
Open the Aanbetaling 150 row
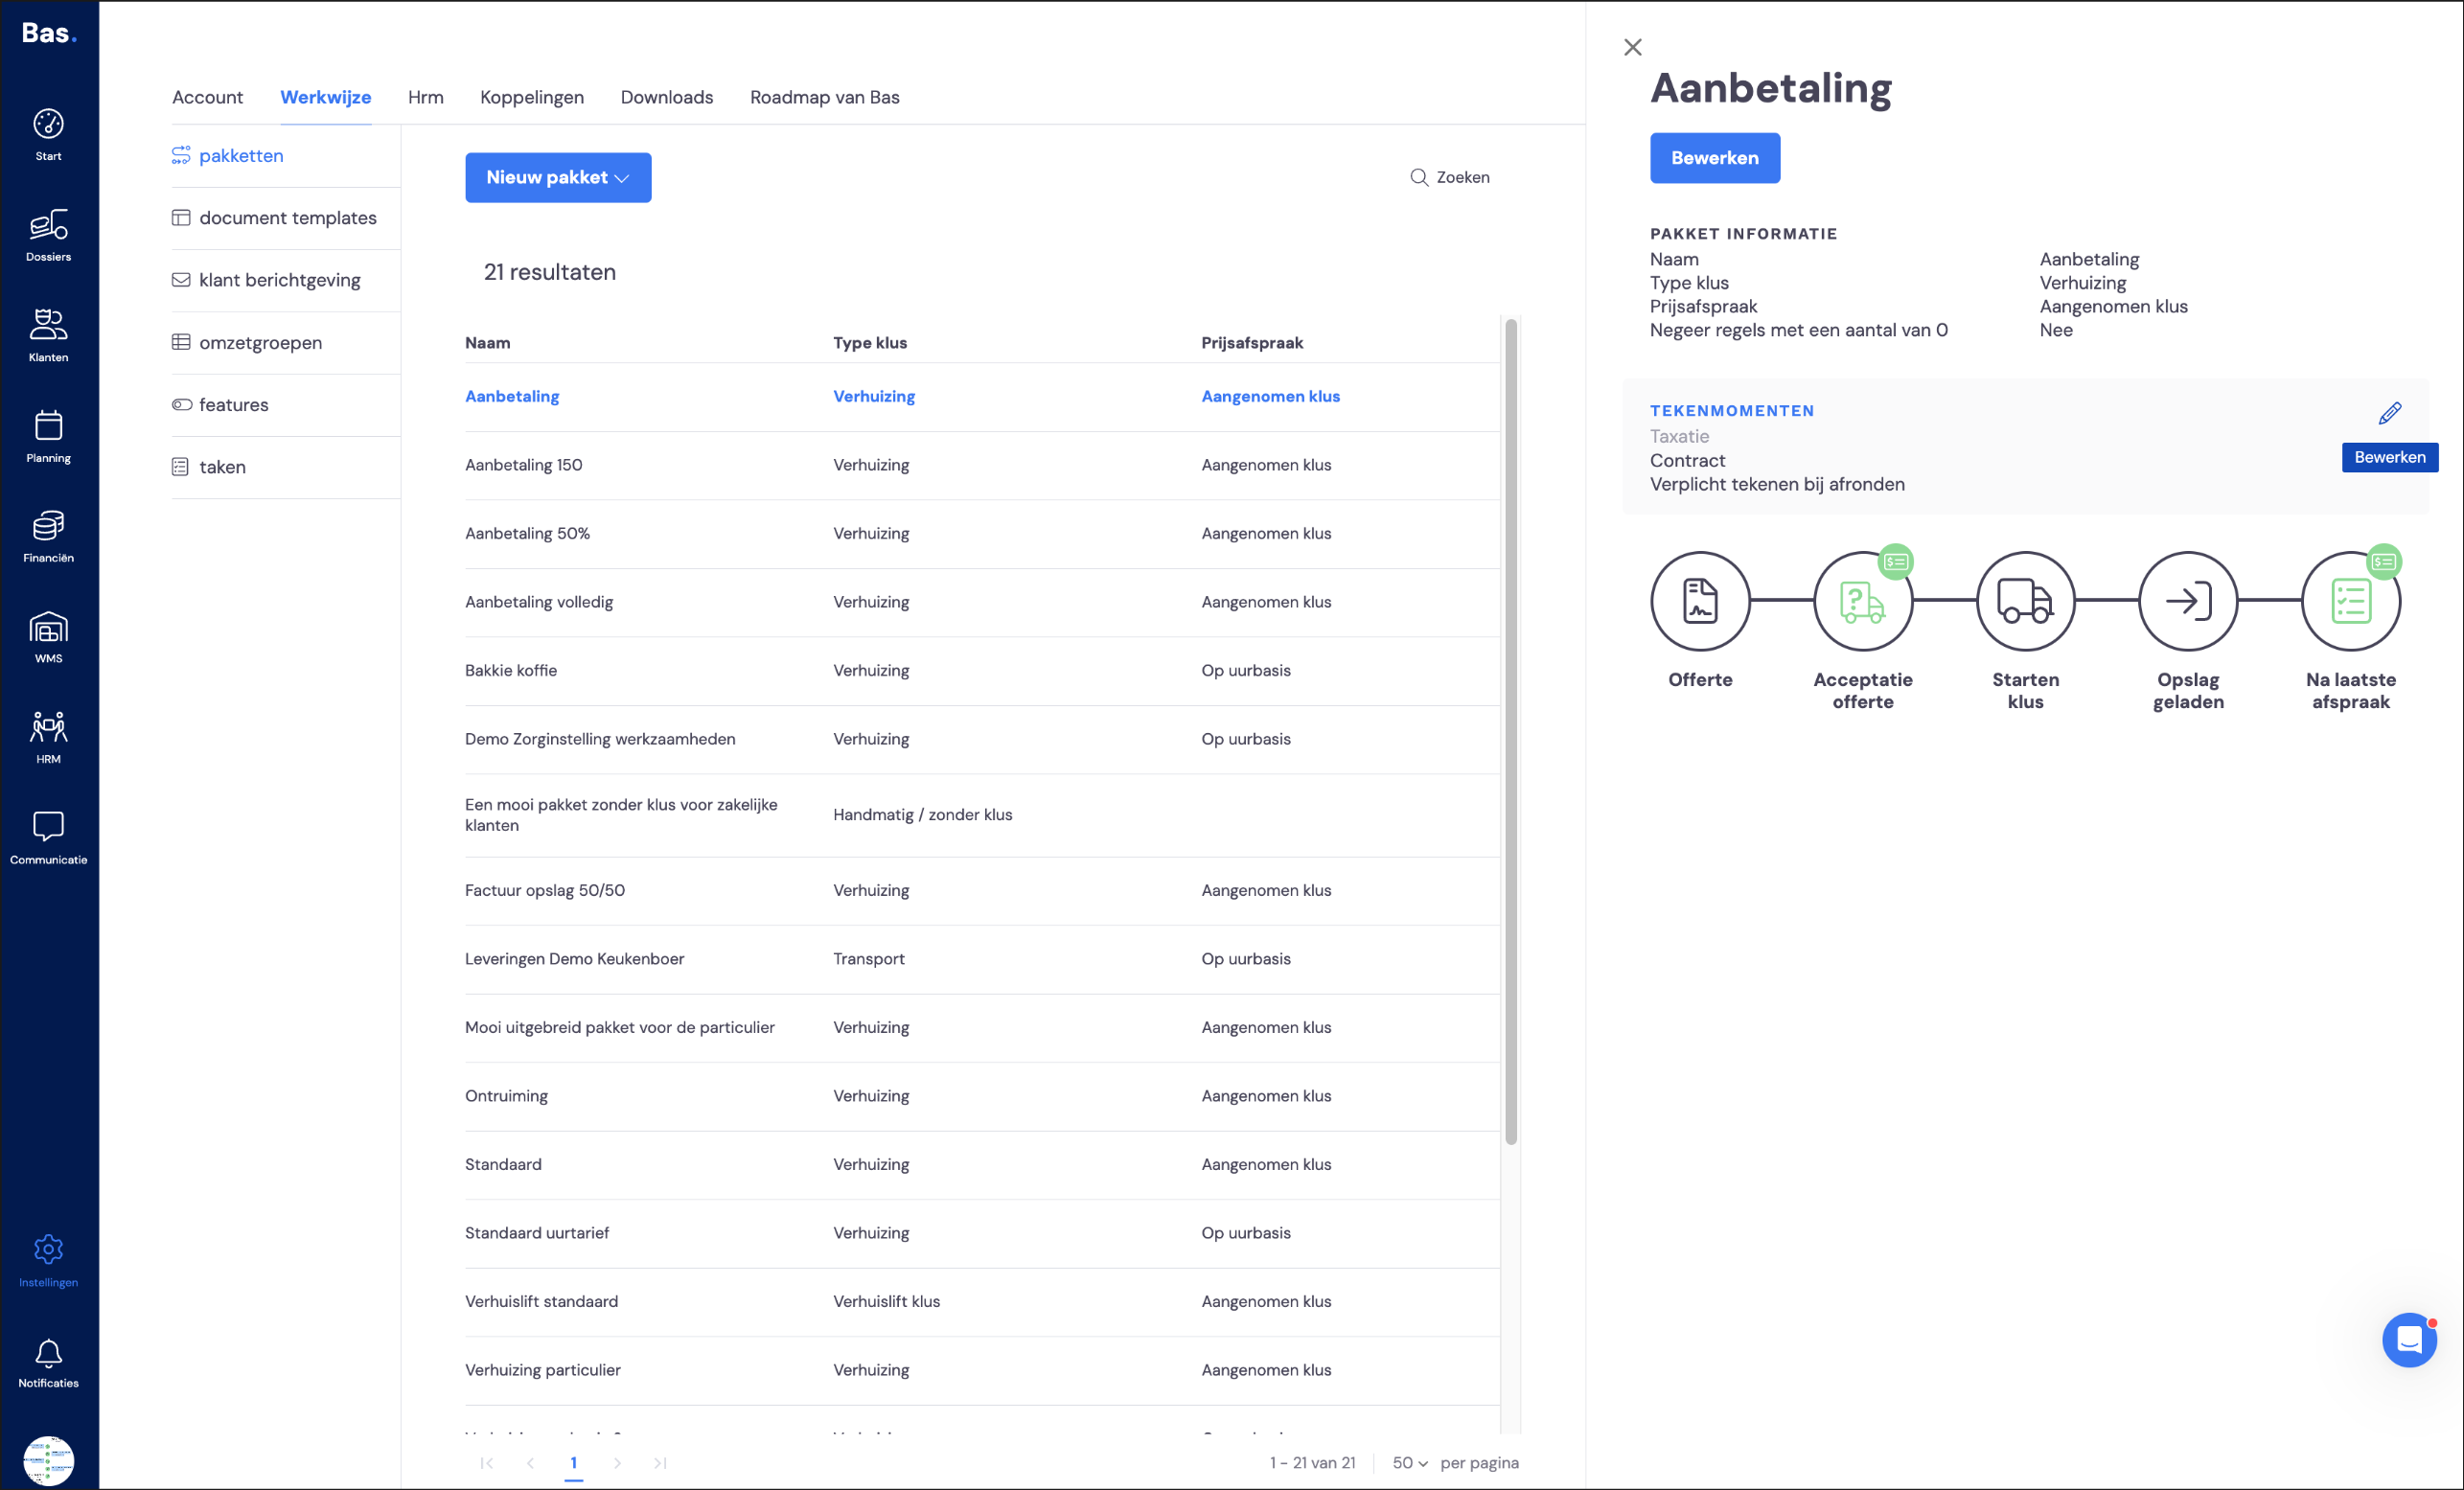point(981,465)
